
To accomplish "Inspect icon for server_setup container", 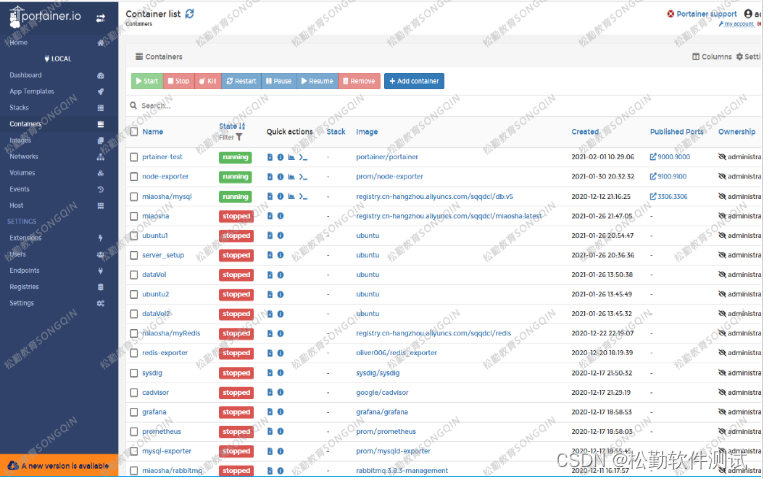I will coord(280,255).
